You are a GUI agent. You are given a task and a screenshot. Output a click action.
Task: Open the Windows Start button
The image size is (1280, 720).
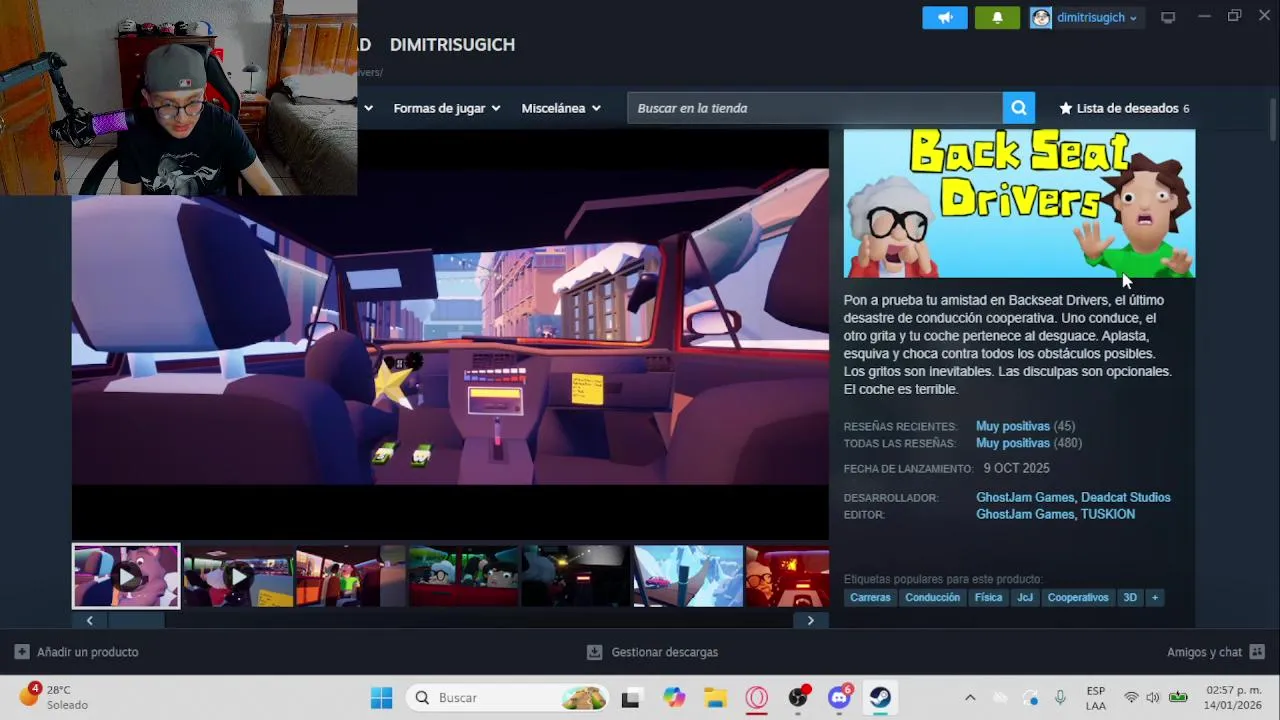(381, 698)
